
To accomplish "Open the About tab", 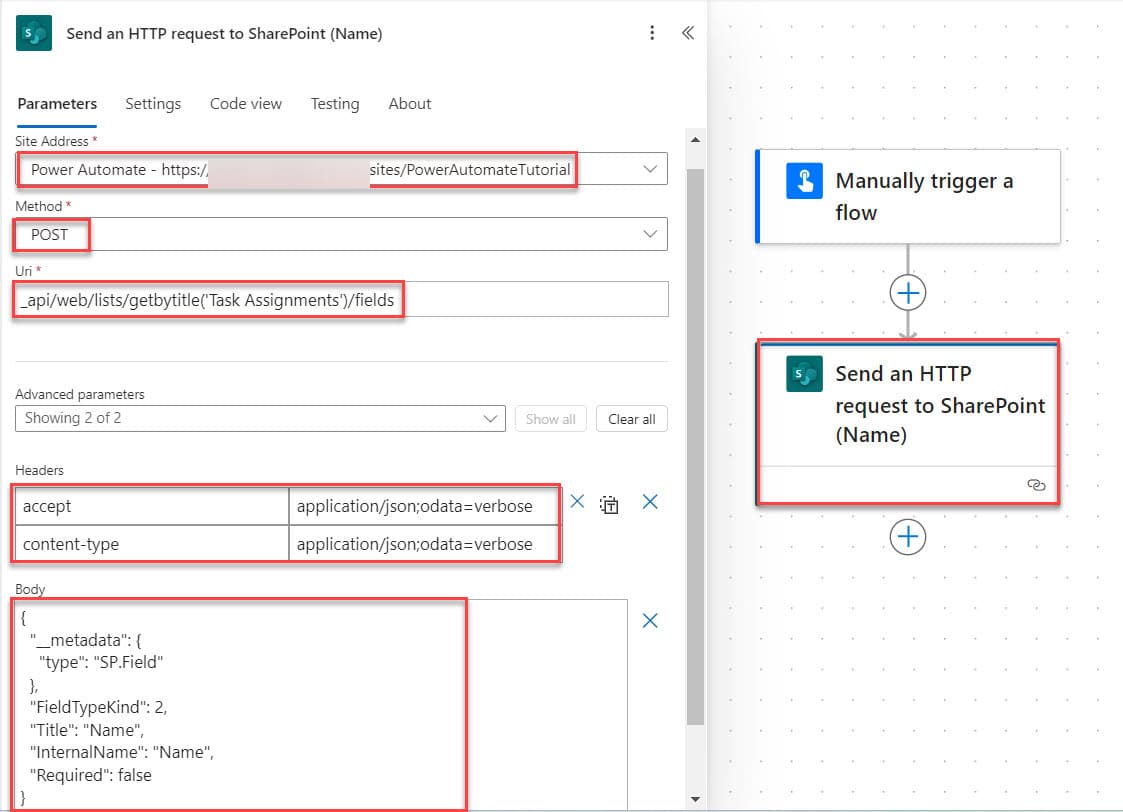I will coord(410,104).
